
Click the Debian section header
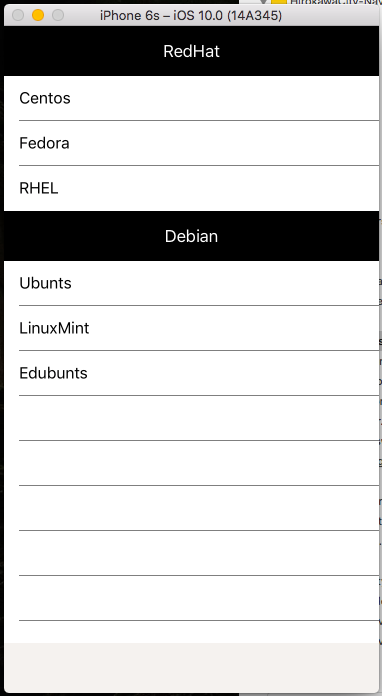[191, 236]
